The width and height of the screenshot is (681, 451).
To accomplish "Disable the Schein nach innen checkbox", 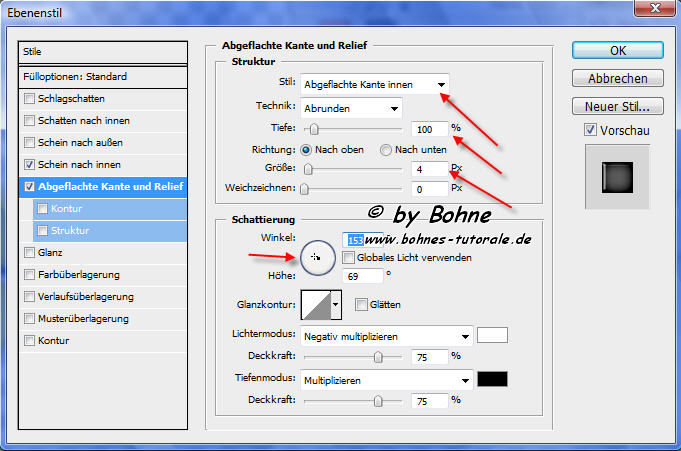I will [29, 164].
